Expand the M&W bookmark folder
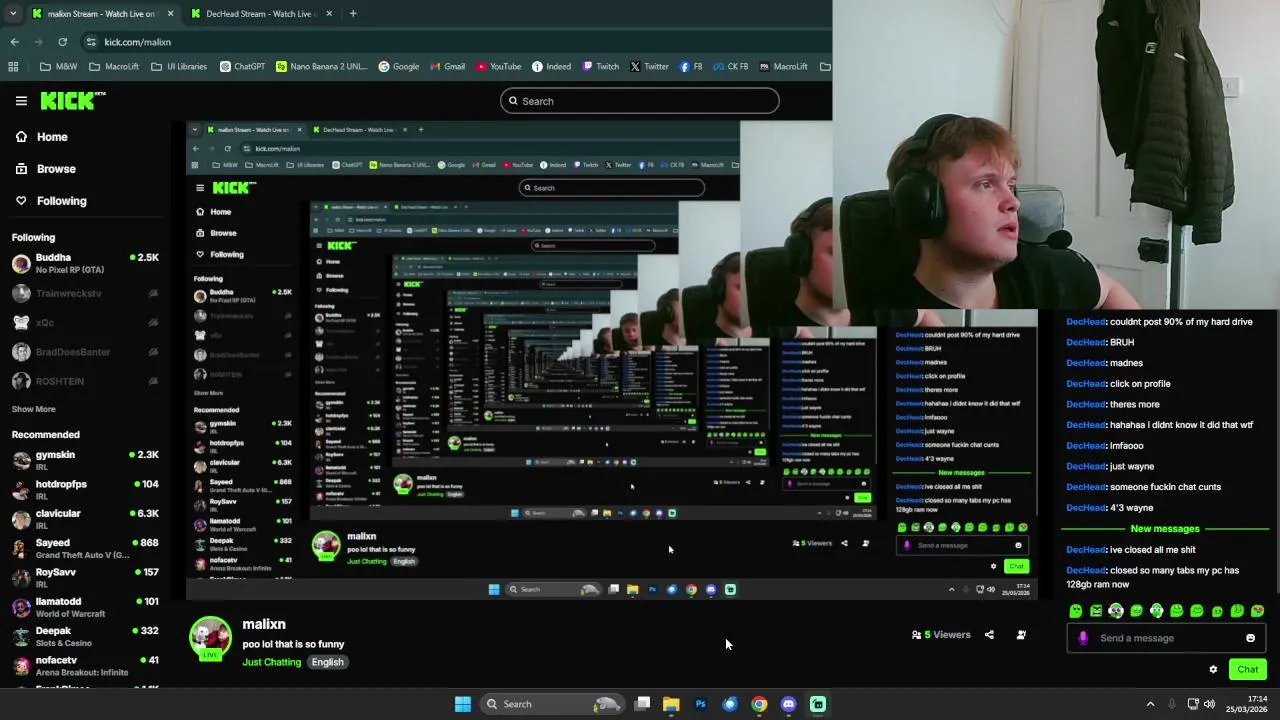The width and height of the screenshot is (1280, 720). click(x=58, y=67)
